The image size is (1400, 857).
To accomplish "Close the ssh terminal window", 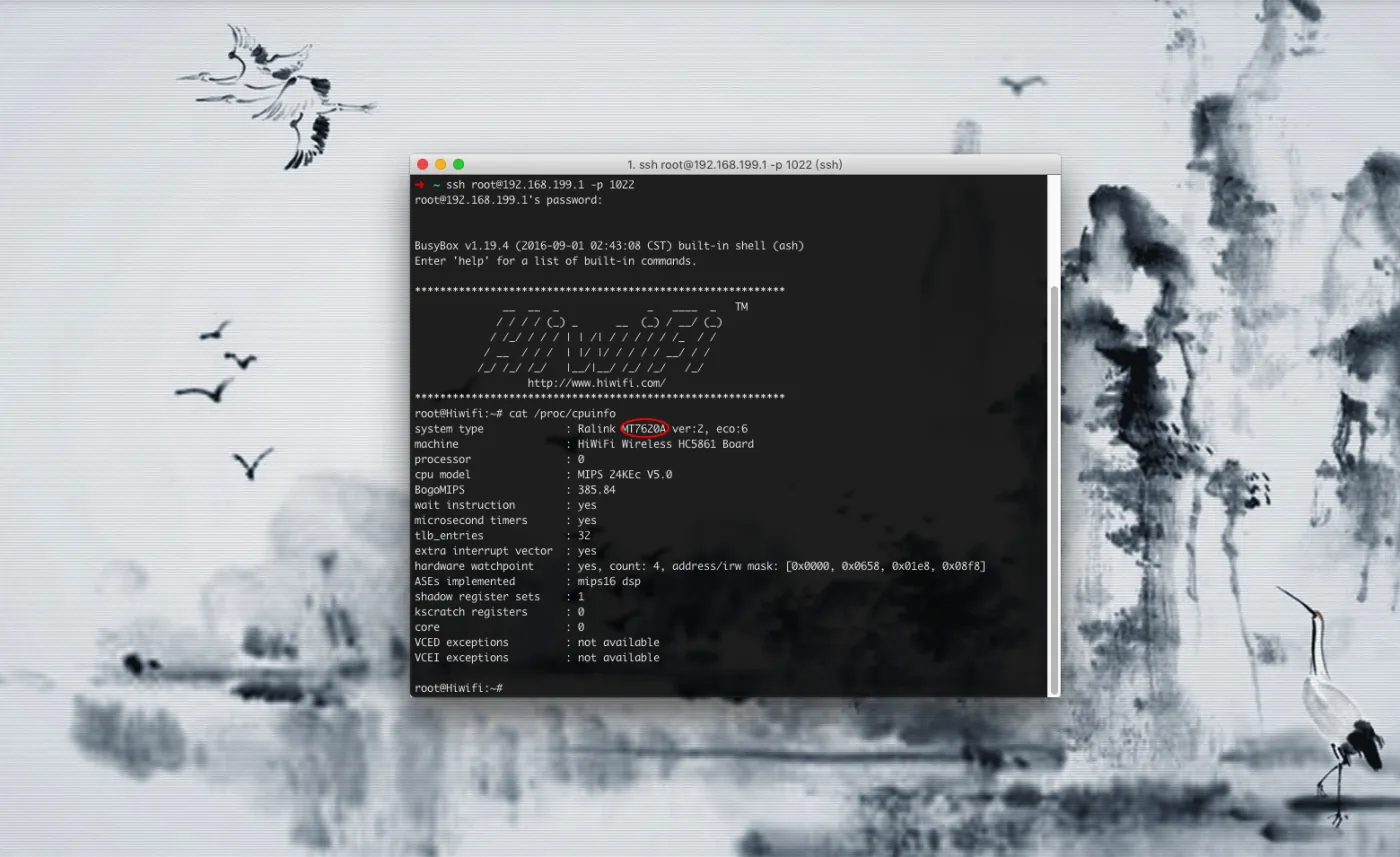I will click(422, 164).
